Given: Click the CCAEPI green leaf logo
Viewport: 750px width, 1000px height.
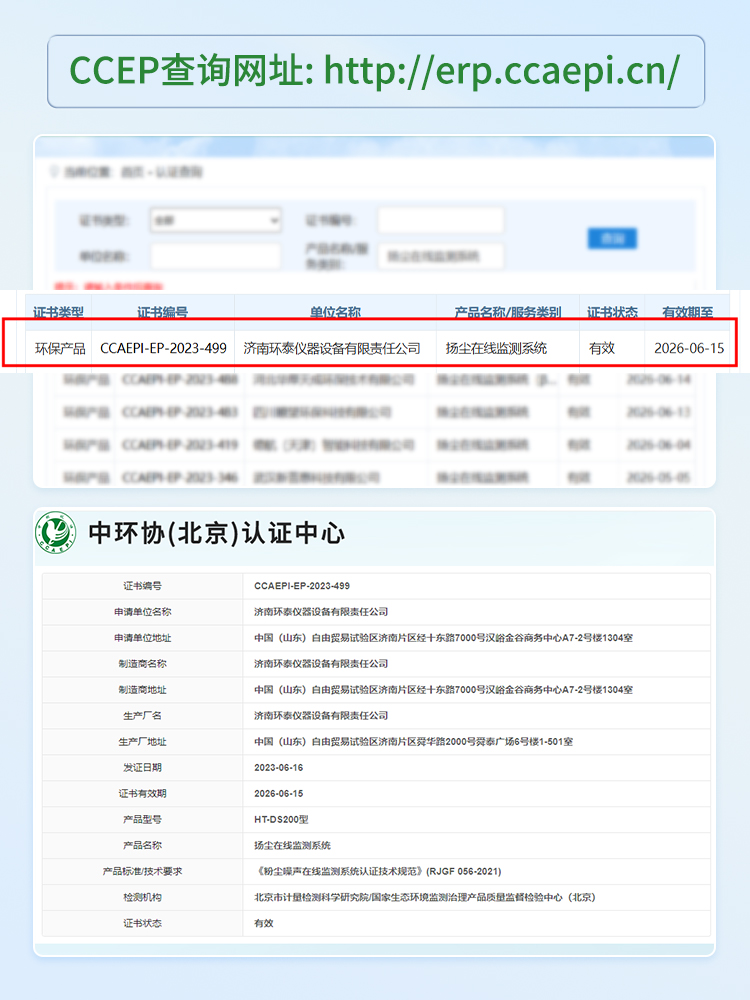Looking at the screenshot, I should tap(55, 533).
